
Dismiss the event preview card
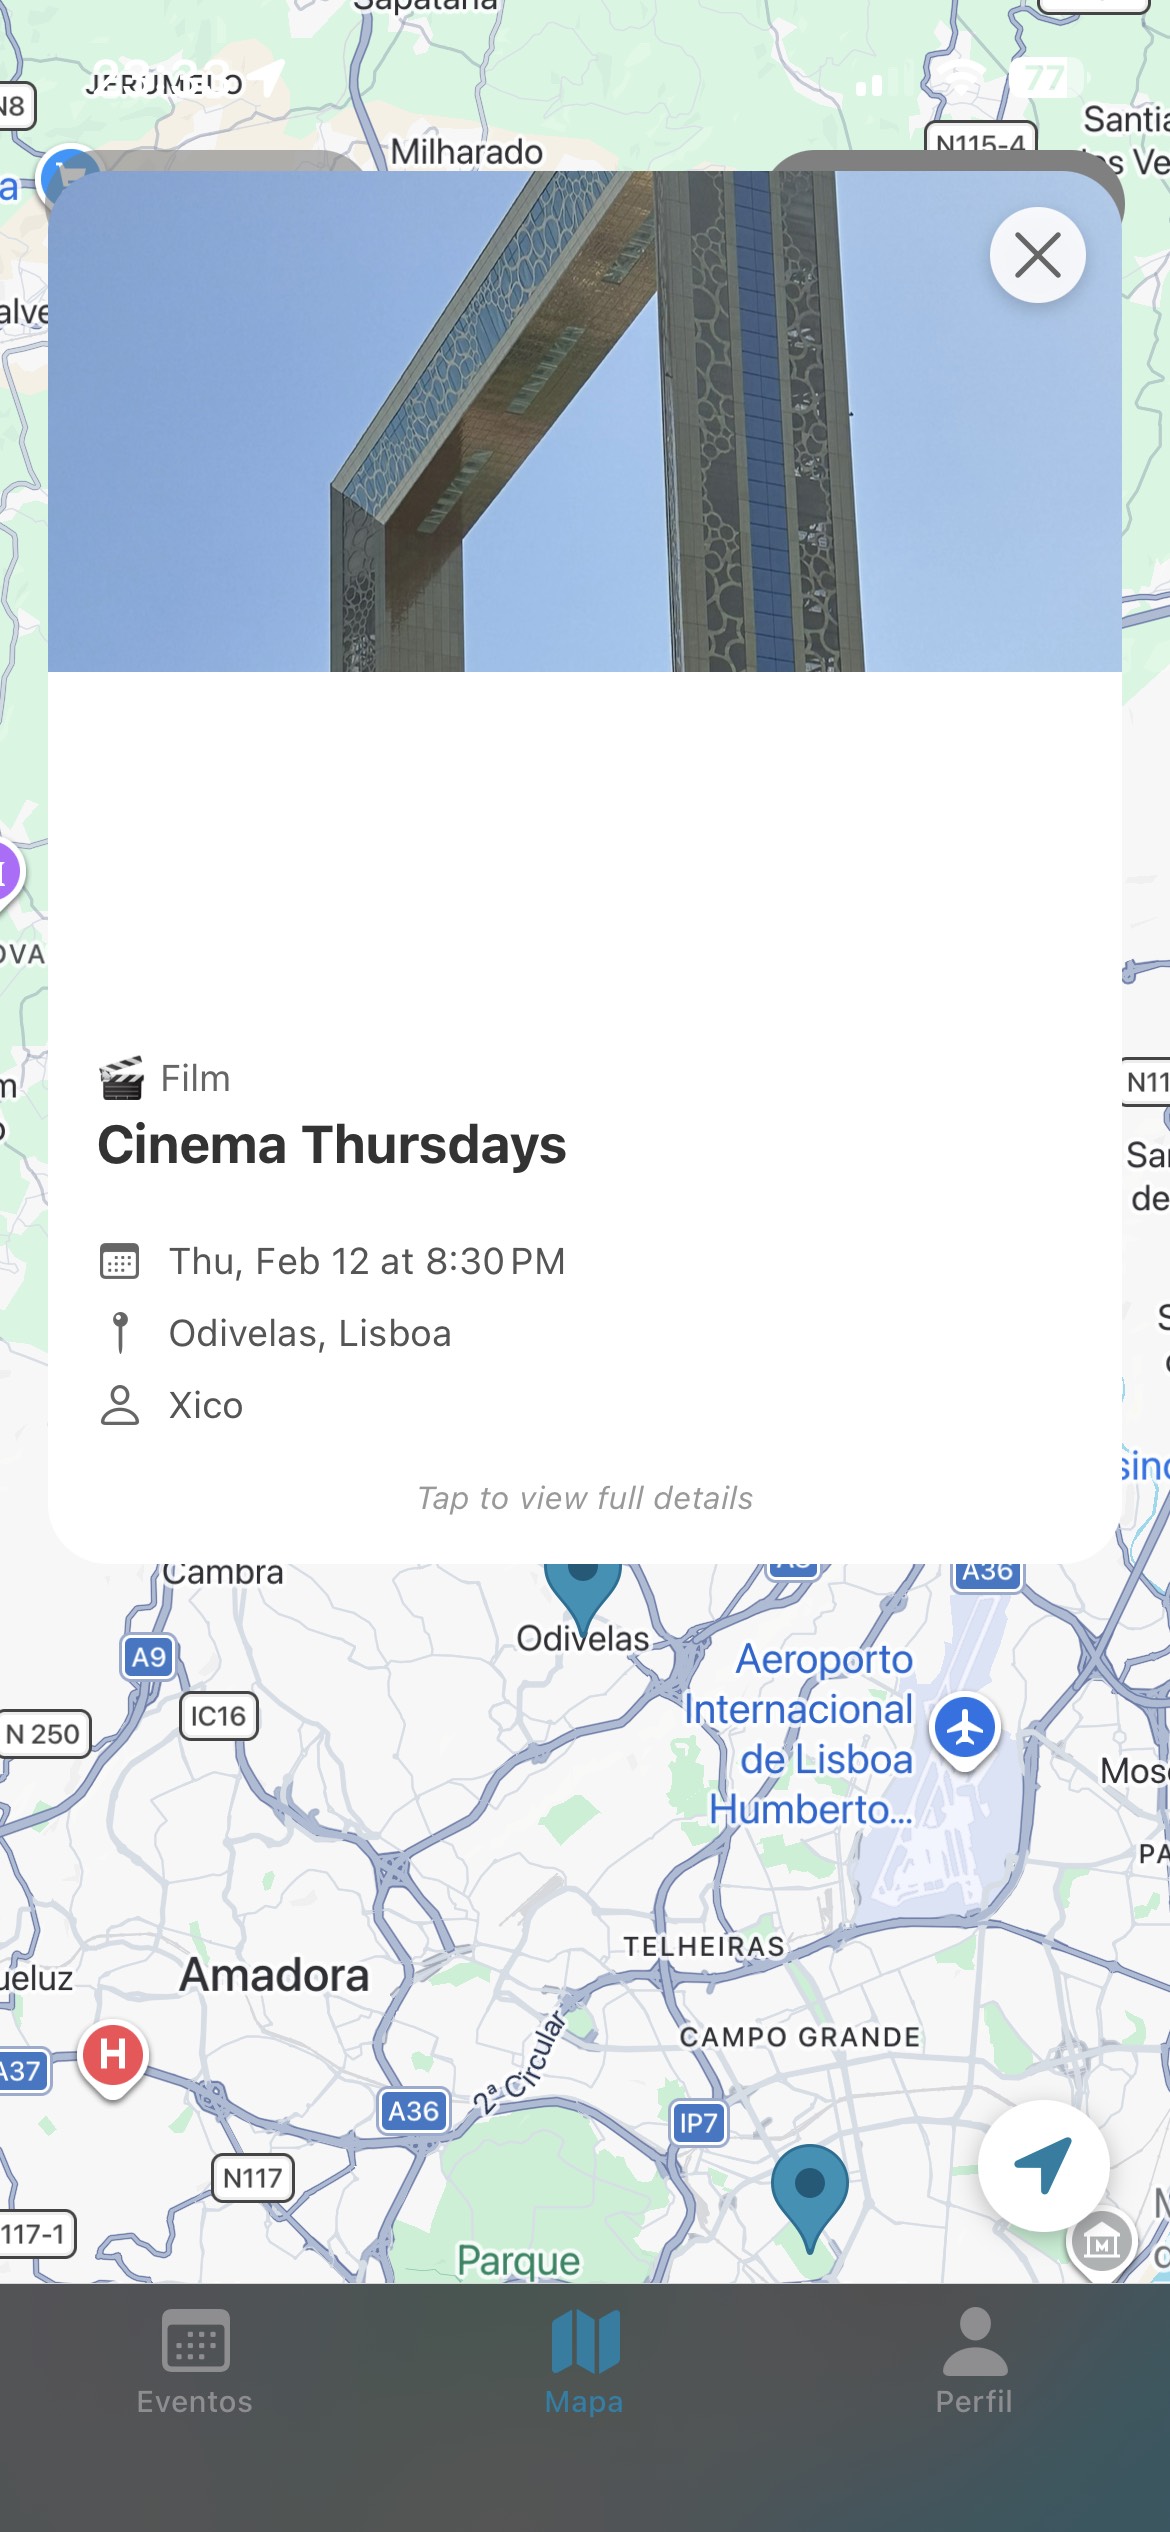coord(1038,256)
